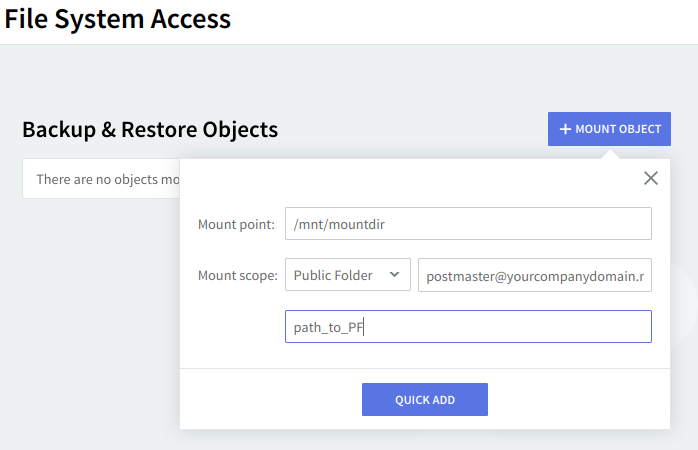Select the File System Access page title
Image resolution: width=698 pixels, height=450 pixels.
[x=118, y=18]
